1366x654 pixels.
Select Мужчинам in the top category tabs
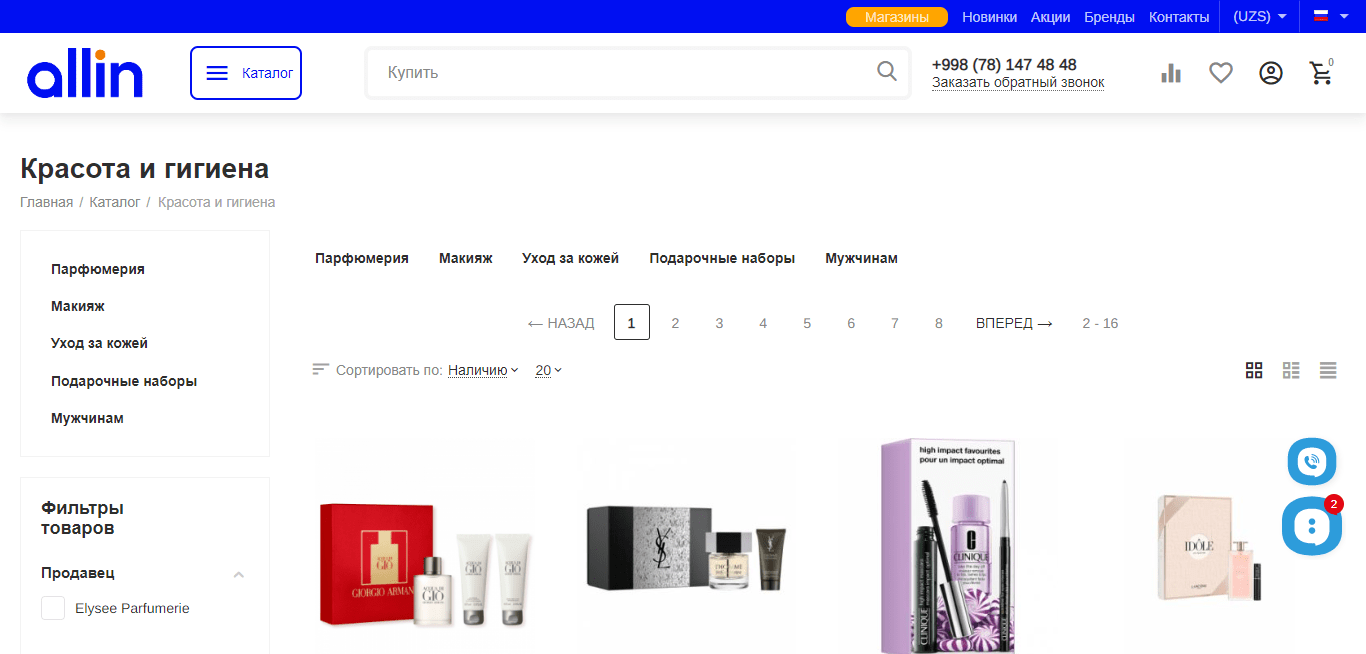861,258
